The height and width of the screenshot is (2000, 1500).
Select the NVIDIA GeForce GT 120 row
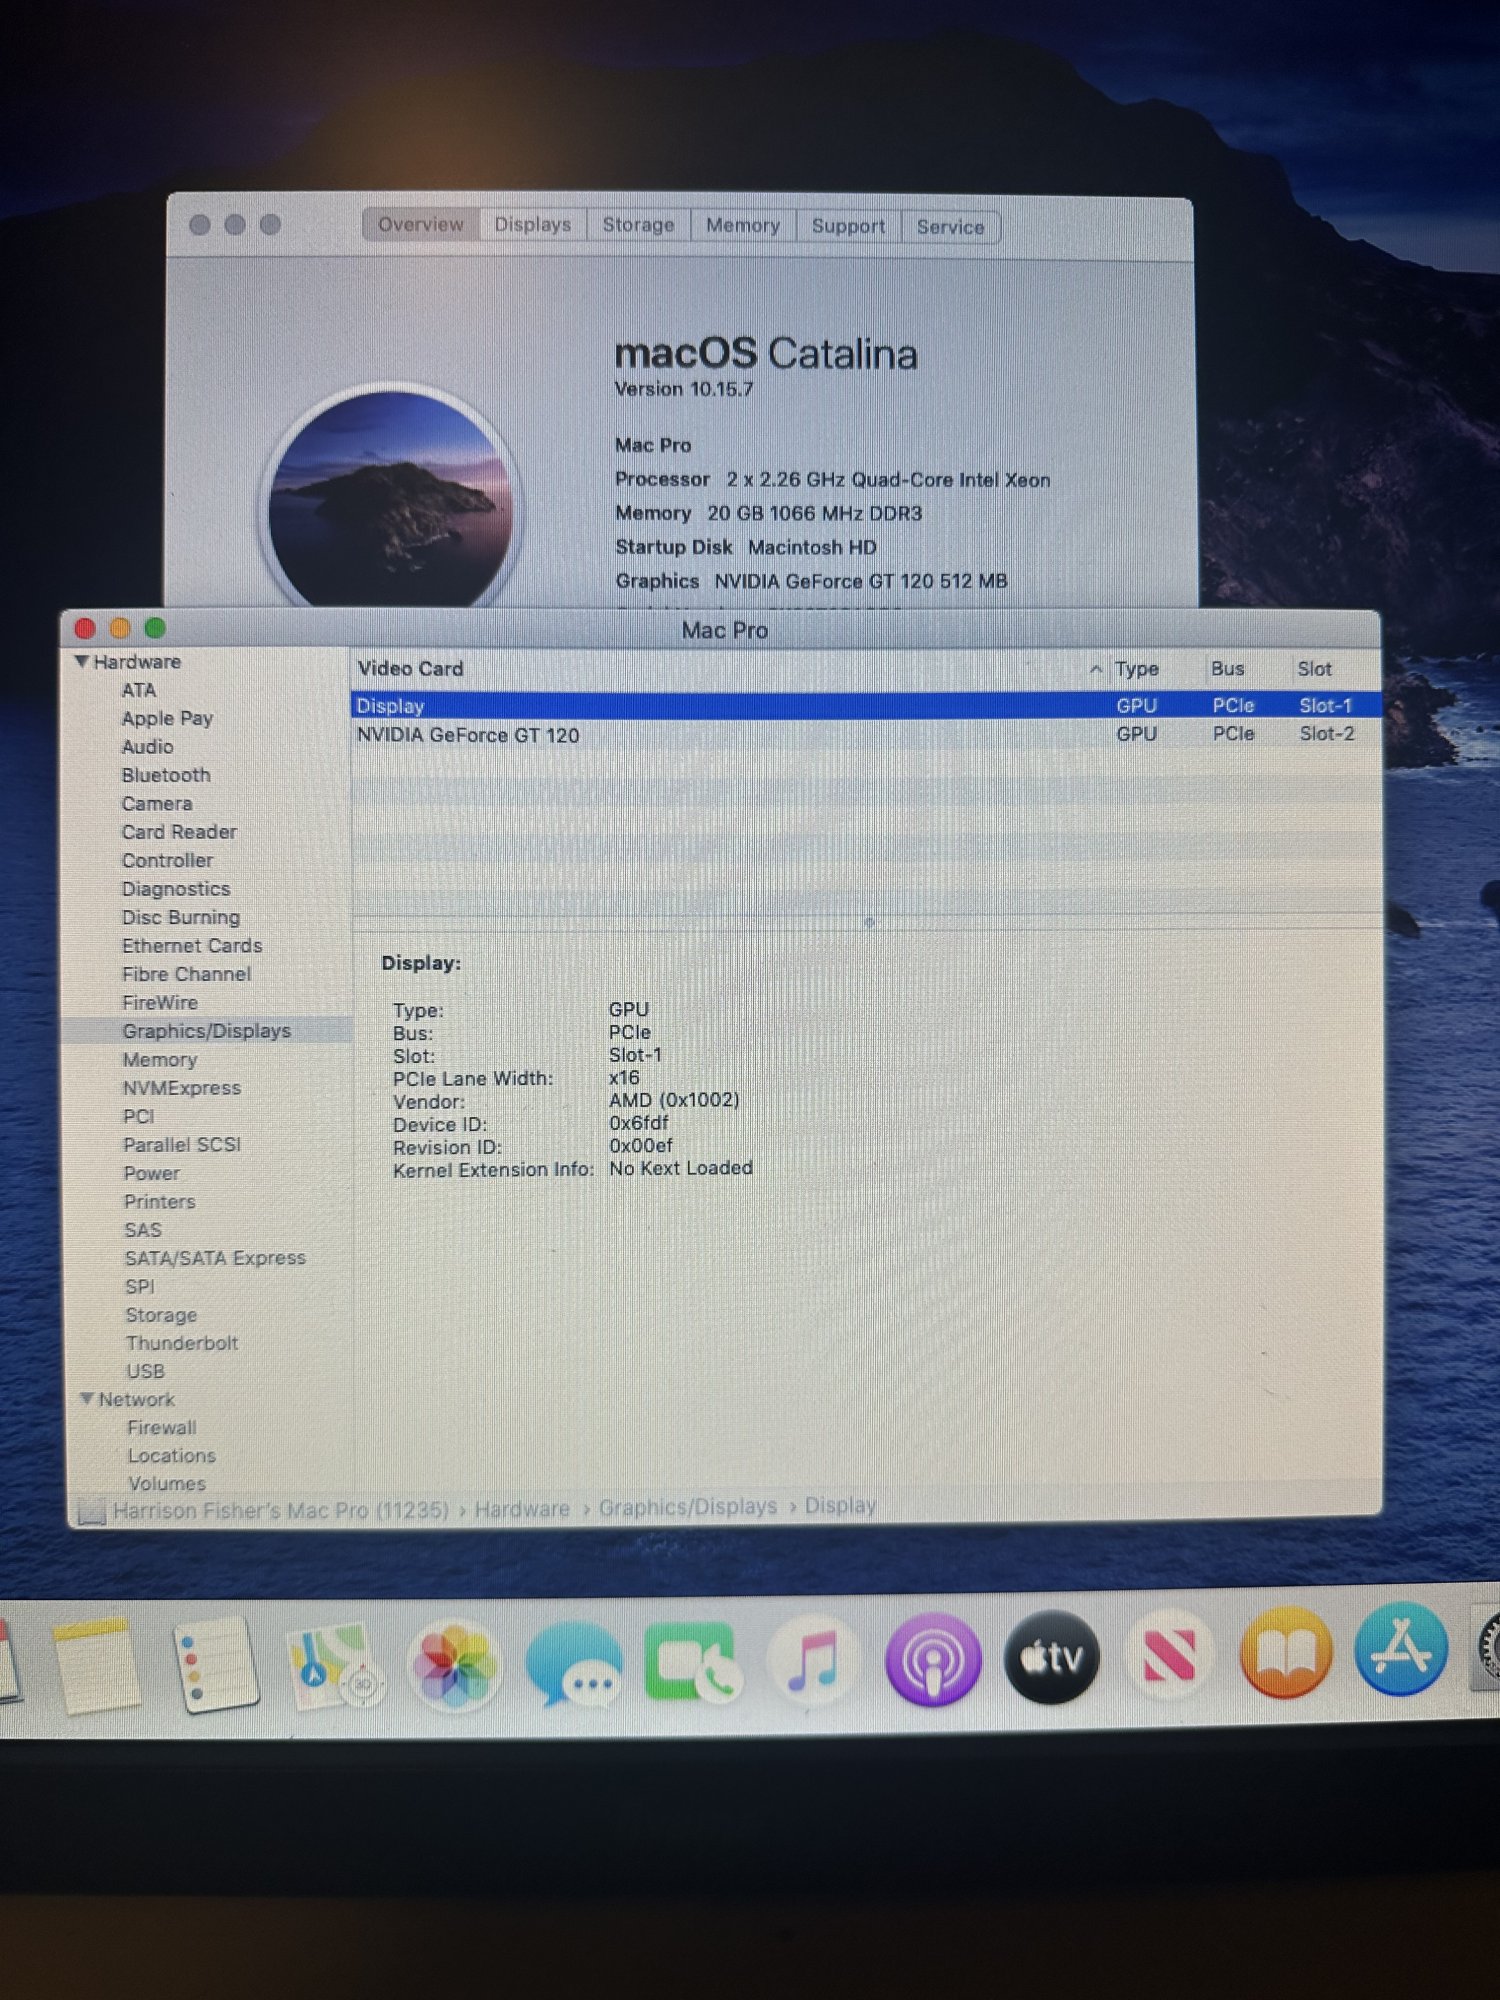pos(866,735)
